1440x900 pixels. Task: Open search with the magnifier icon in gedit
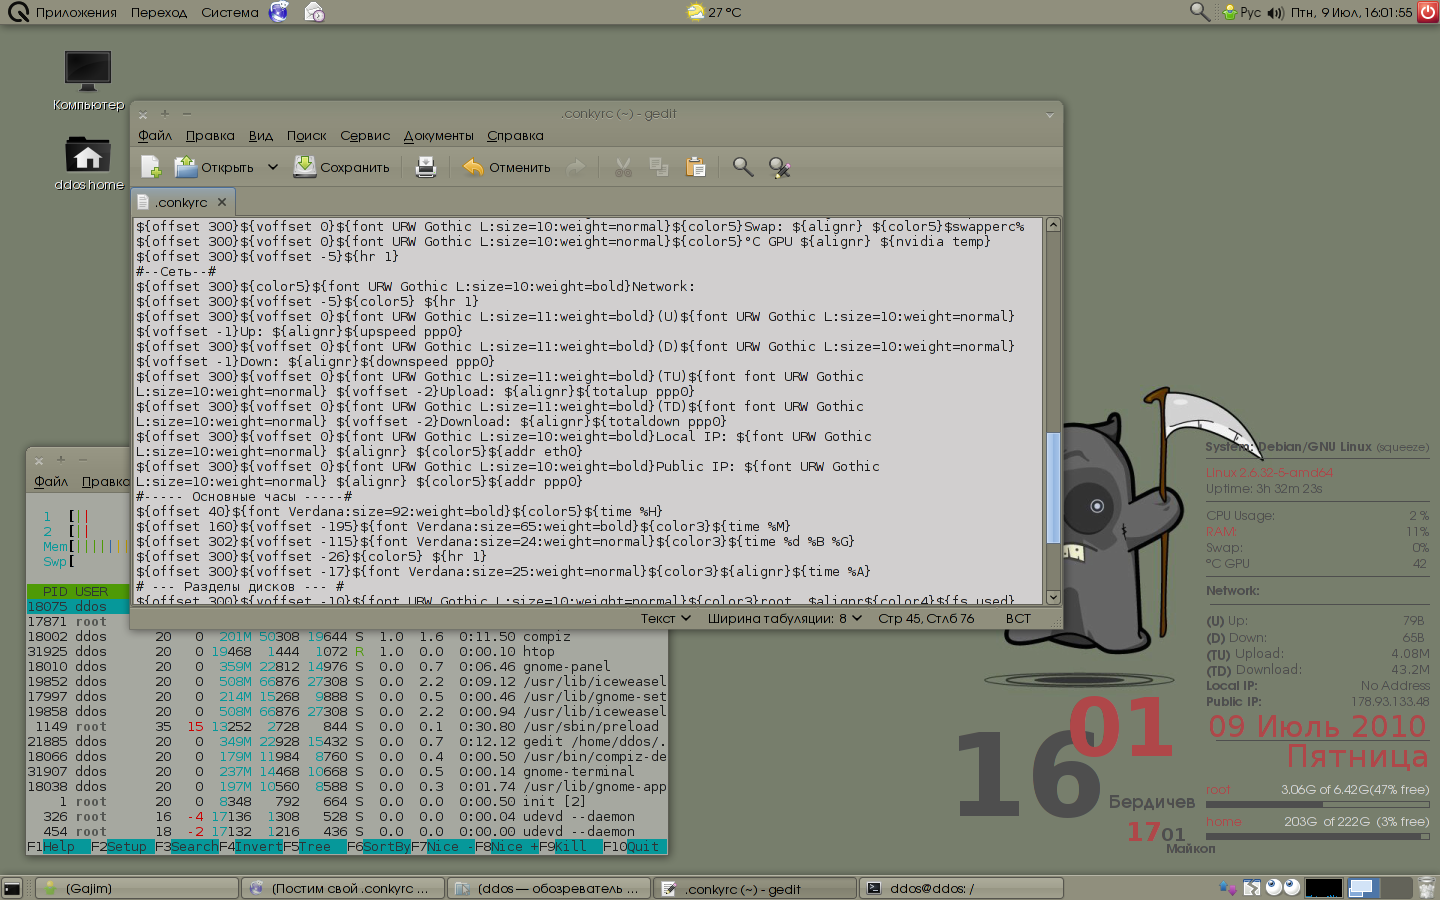pyautogui.click(x=743, y=167)
